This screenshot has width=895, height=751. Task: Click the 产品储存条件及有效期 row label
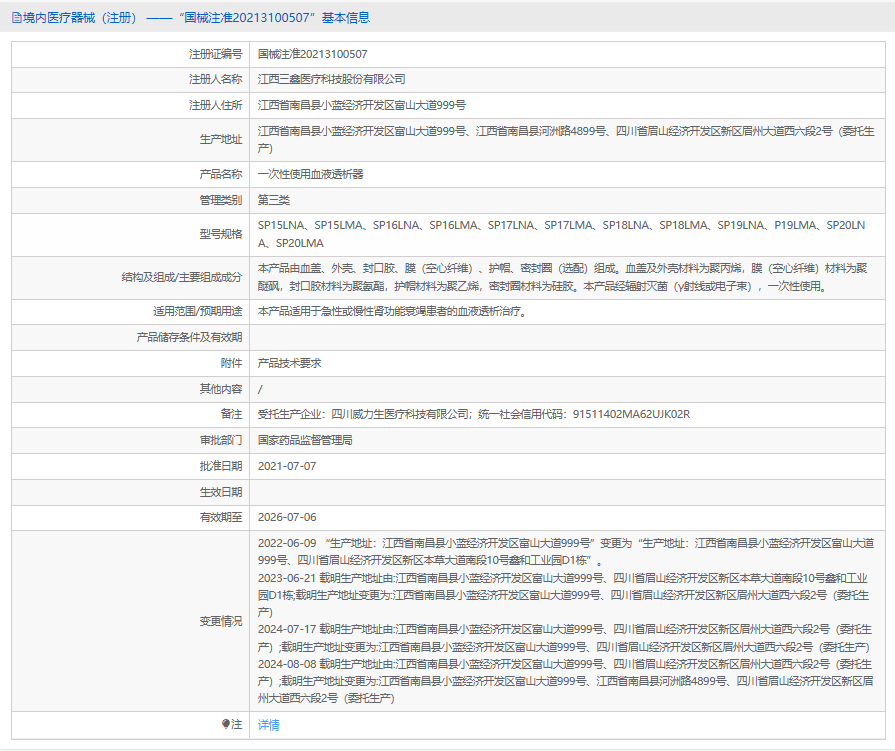pyautogui.click(x=189, y=337)
